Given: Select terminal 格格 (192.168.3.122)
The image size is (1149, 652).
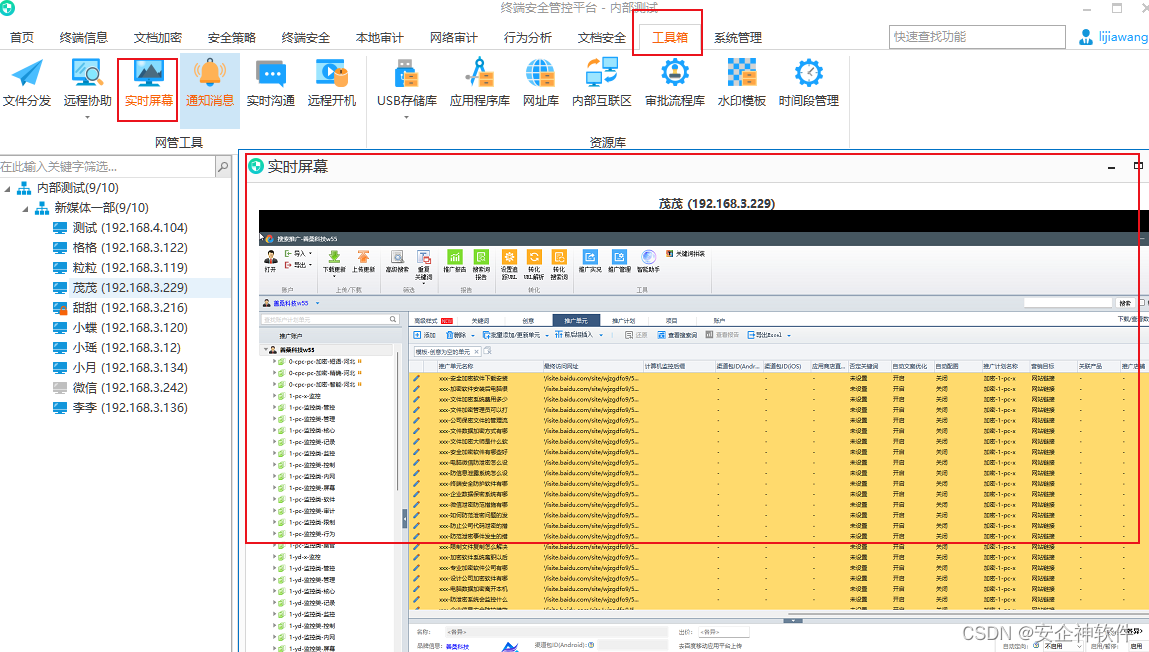Looking at the screenshot, I should point(120,248).
